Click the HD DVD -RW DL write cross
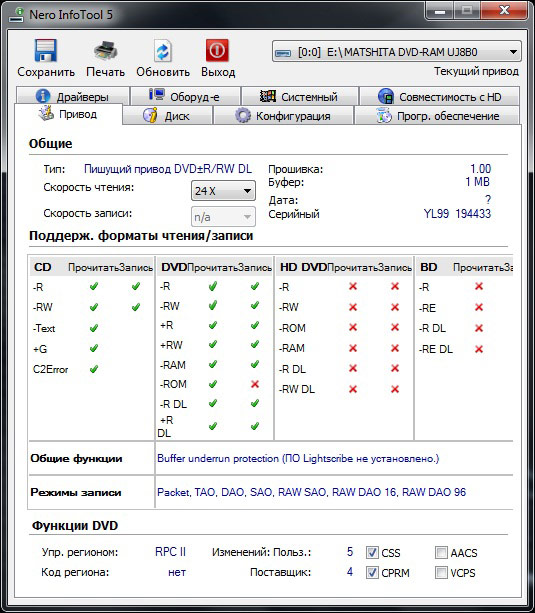This screenshot has height=613, width=535. pos(395,389)
